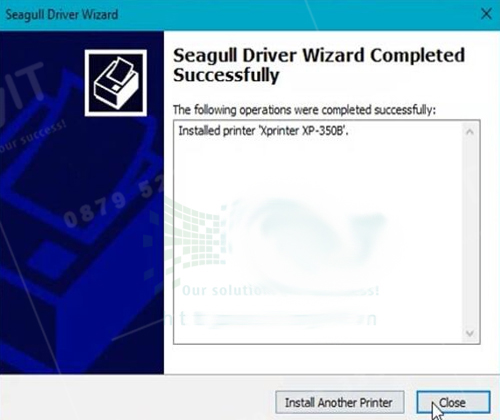Select the Installed printer 'Xprinter XP-350B' line
This screenshot has width=500, height=420.
coord(263,131)
